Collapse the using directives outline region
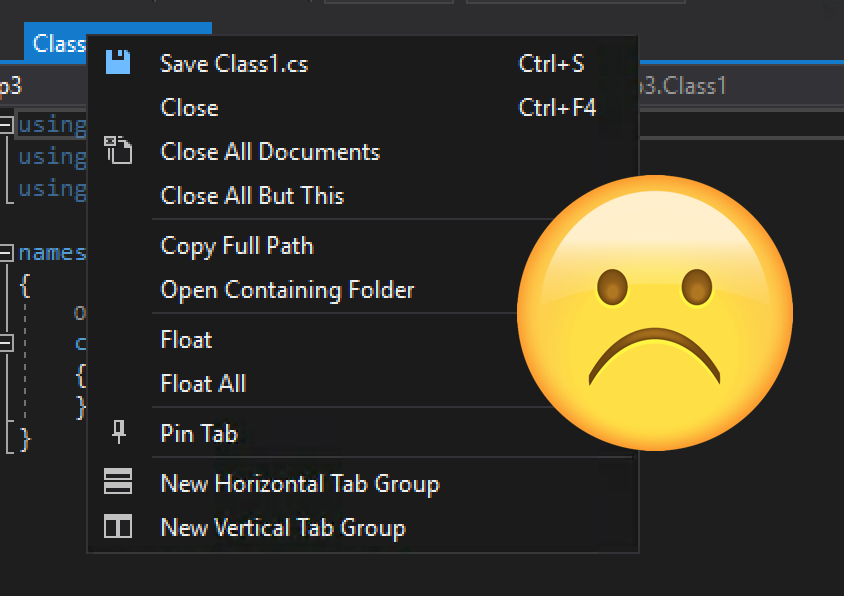This screenshot has height=596, width=844. tap(6, 125)
